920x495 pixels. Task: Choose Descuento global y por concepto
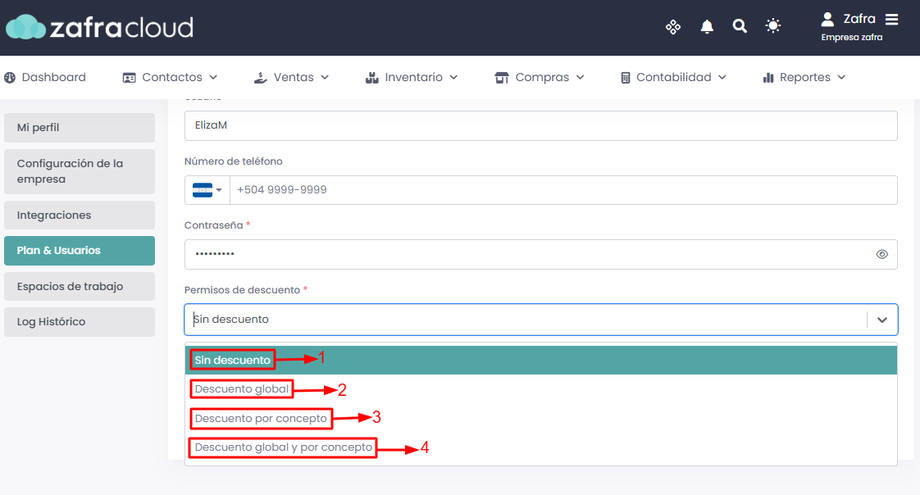coord(541,447)
